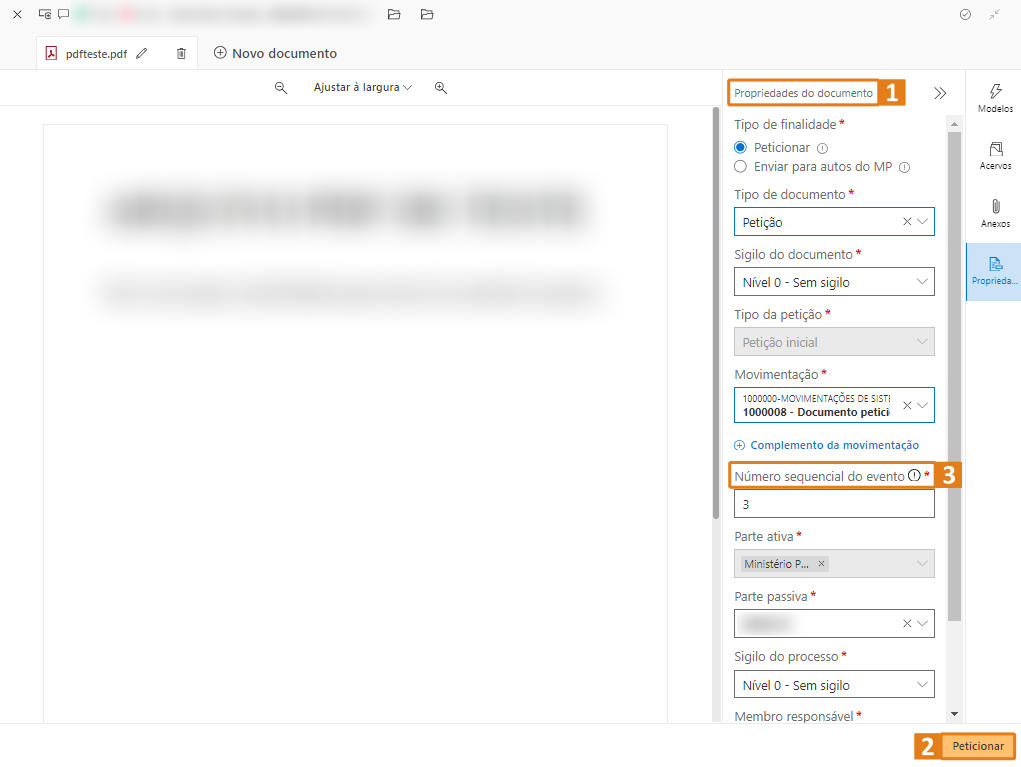1021x767 pixels.
Task: Select the Peticionar radio option
Action: (741, 147)
